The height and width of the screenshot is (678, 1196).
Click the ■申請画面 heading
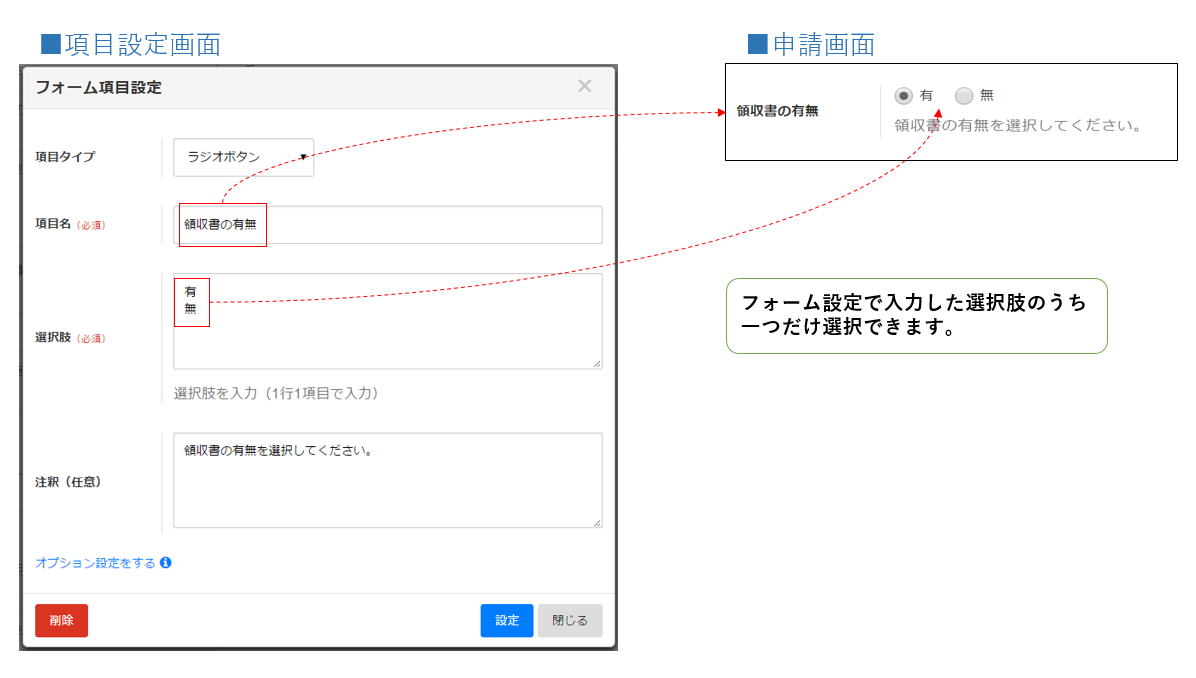(x=811, y=45)
